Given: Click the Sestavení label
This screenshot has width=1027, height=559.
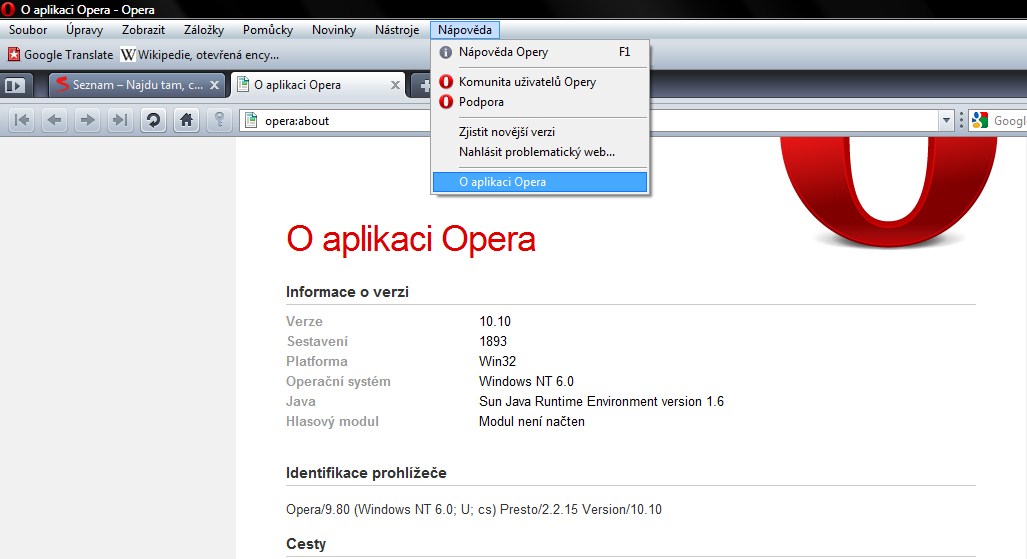Looking at the screenshot, I should (x=317, y=341).
